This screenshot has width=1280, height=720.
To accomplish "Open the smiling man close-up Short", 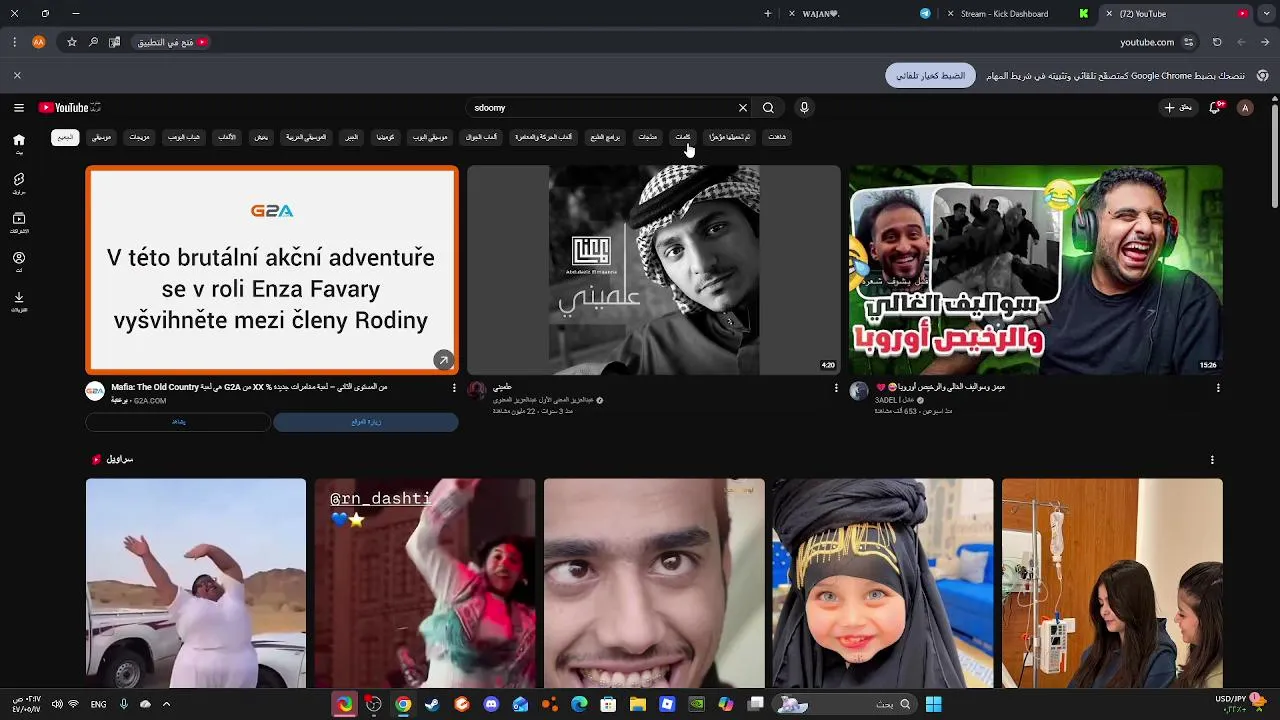I will point(654,583).
